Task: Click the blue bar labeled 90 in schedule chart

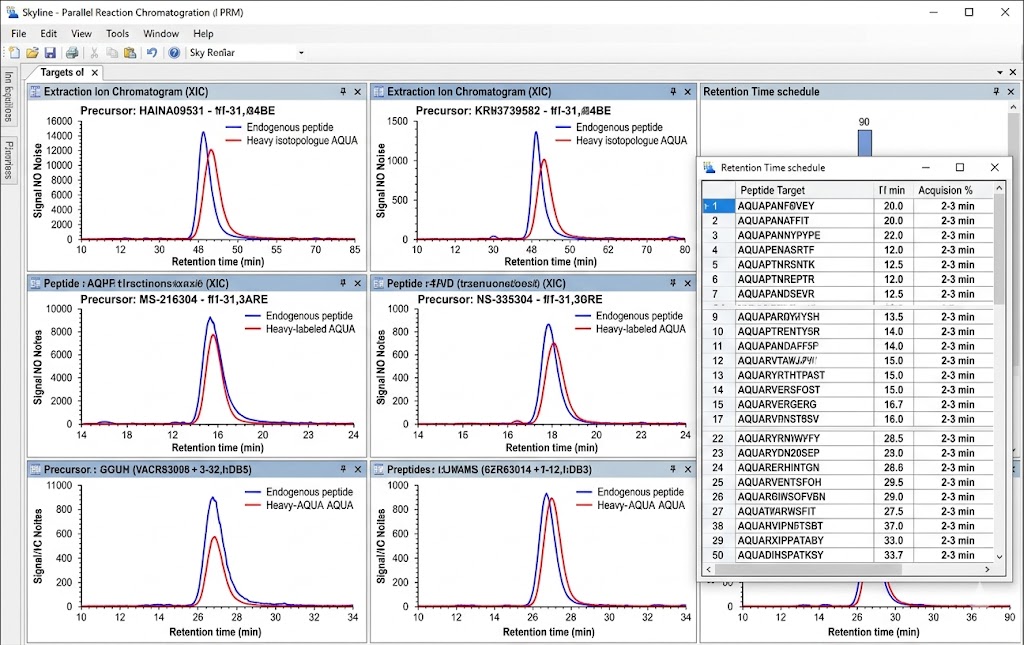Action: pos(864,143)
